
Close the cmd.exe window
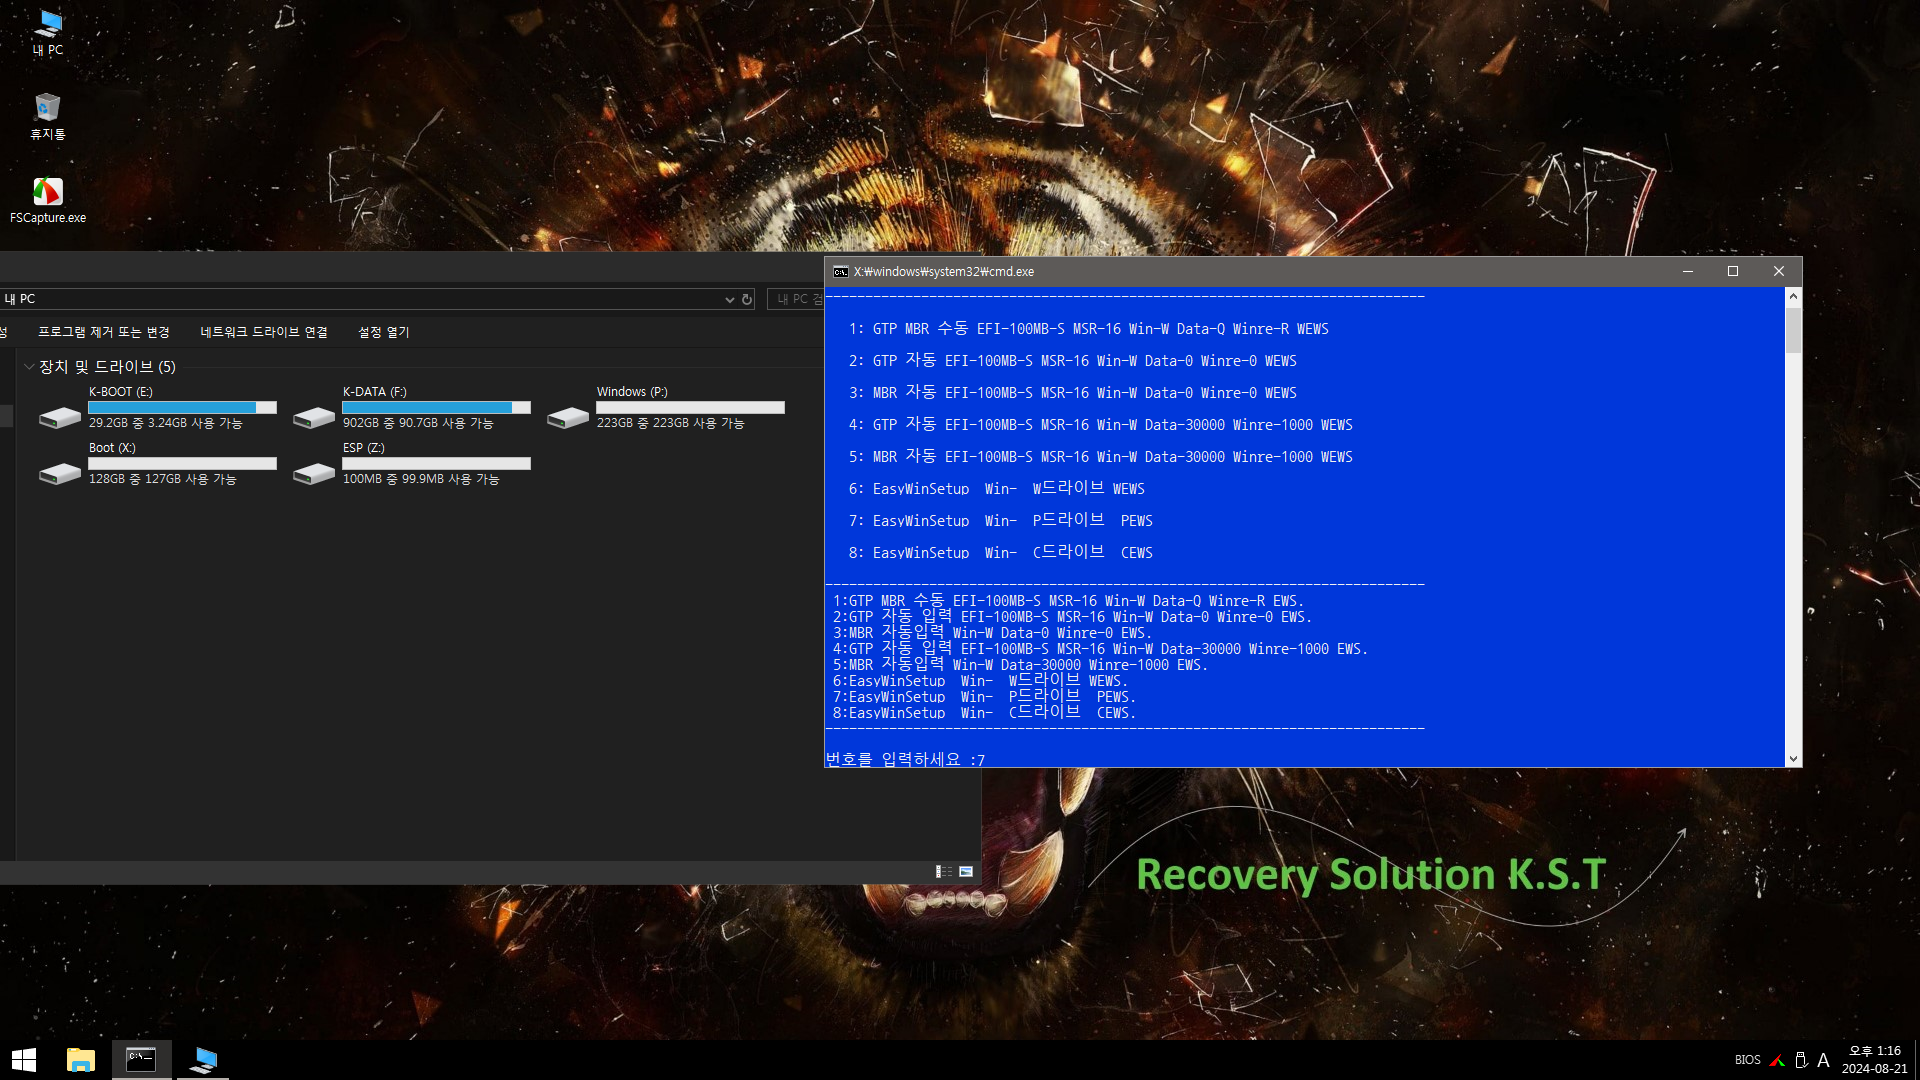pyautogui.click(x=1779, y=272)
